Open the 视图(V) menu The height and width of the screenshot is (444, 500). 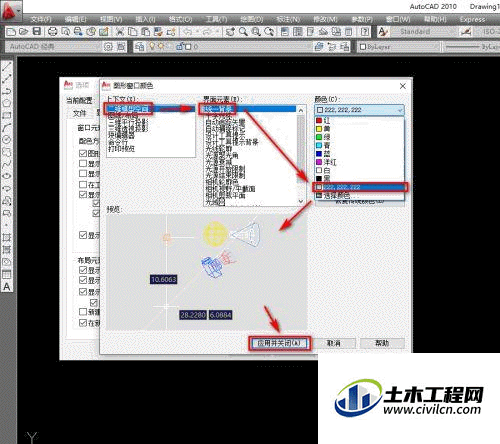point(111,19)
